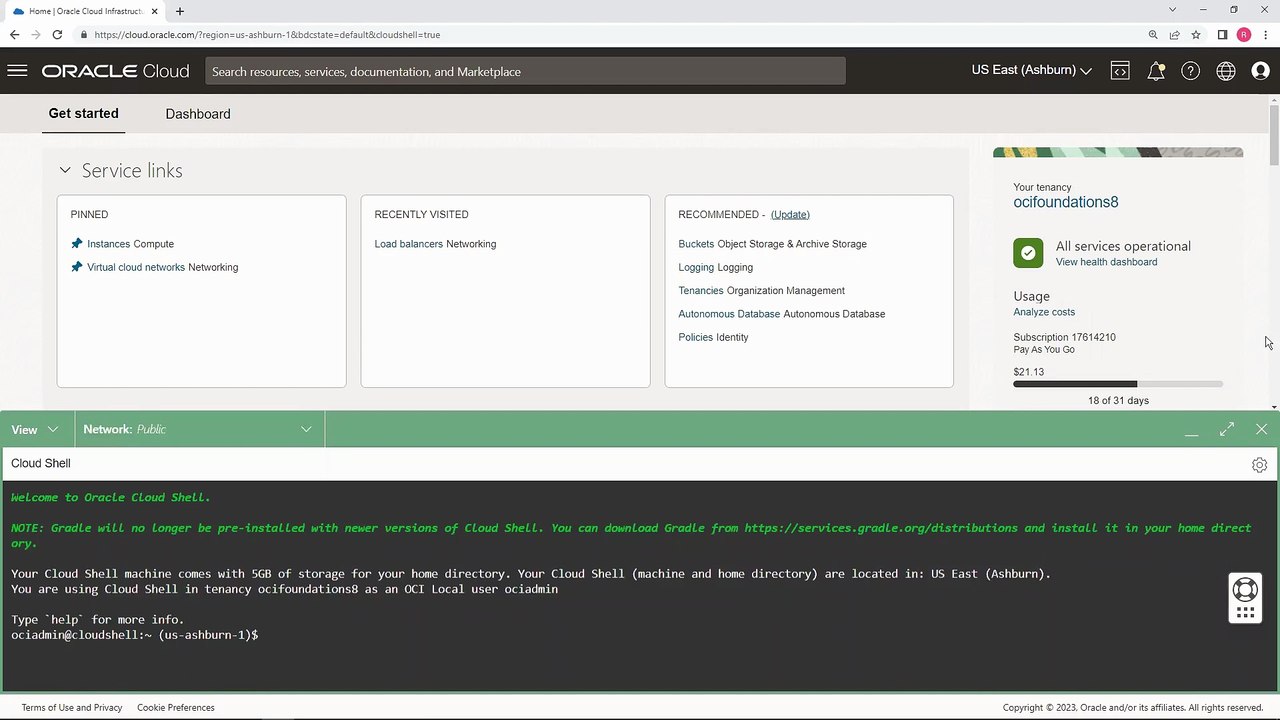
Task: Click Analyze costs link
Action: click(x=1044, y=312)
